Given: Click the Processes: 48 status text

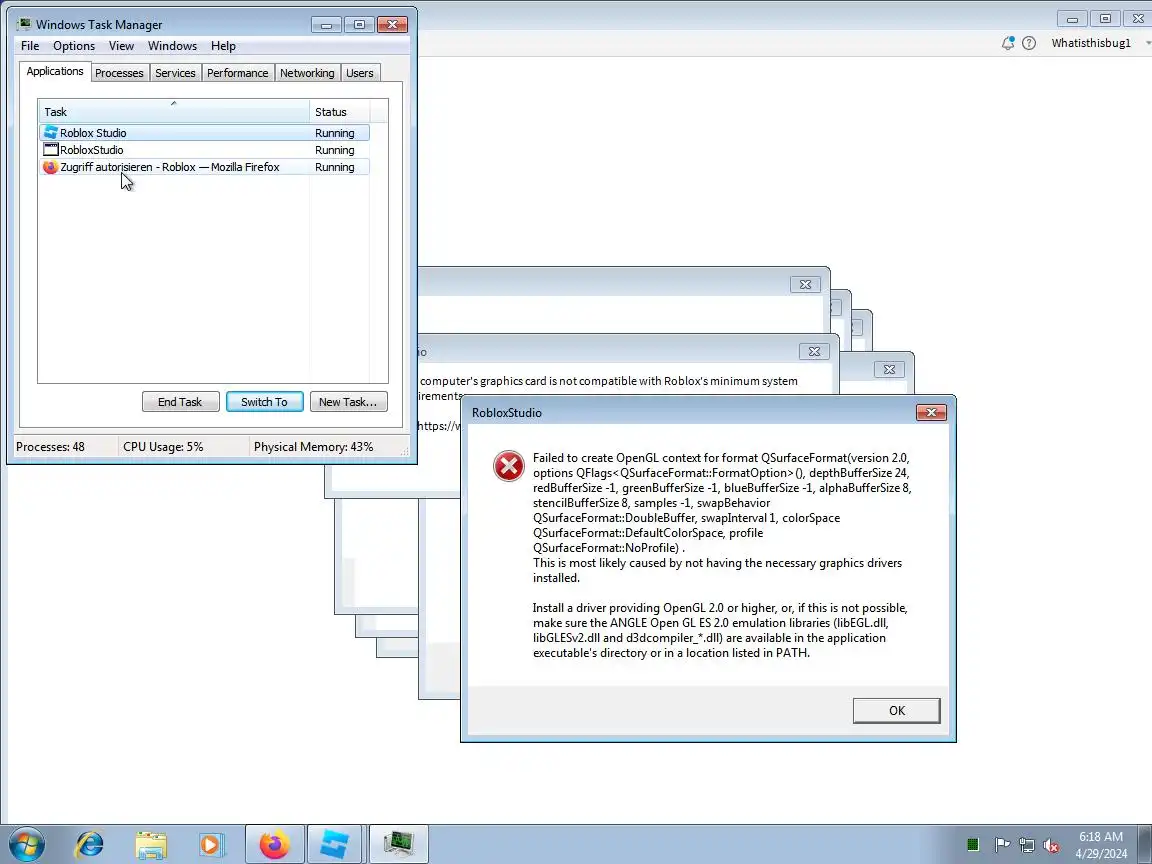Looking at the screenshot, I should click(x=50, y=447).
